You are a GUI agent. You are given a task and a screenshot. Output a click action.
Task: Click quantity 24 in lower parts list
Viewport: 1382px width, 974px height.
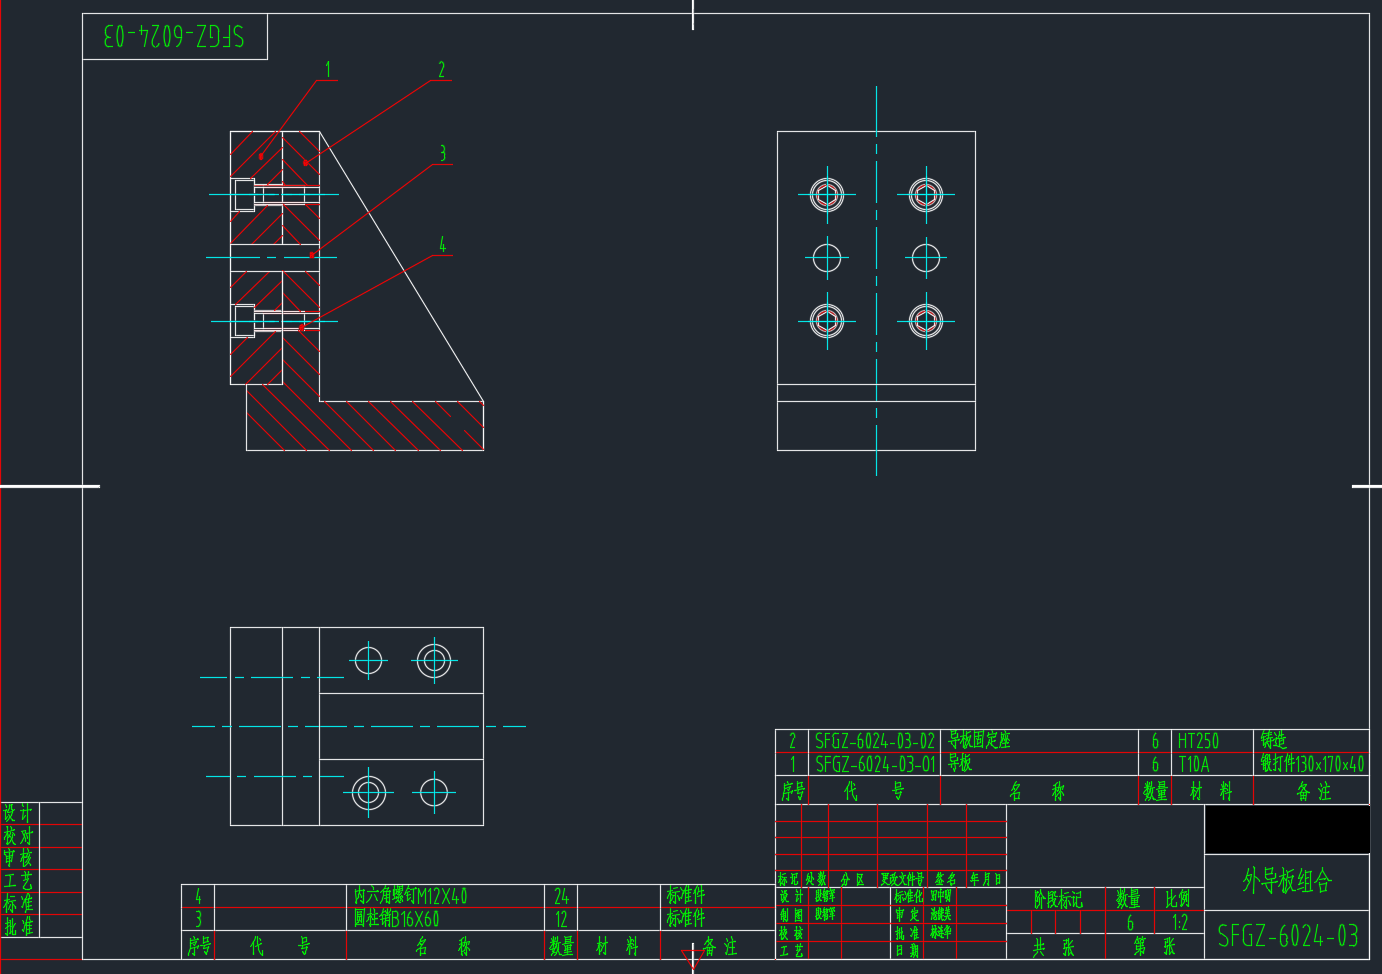[x=561, y=896]
